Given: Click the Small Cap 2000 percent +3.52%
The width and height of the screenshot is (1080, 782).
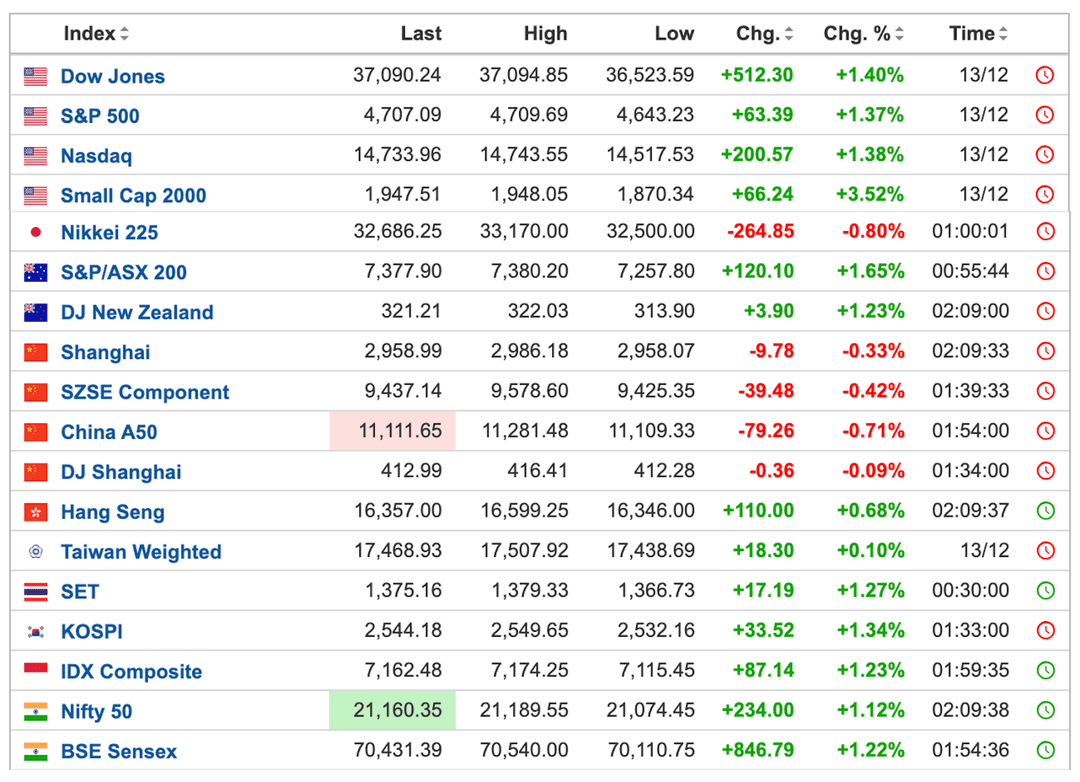Looking at the screenshot, I should click(x=869, y=194).
